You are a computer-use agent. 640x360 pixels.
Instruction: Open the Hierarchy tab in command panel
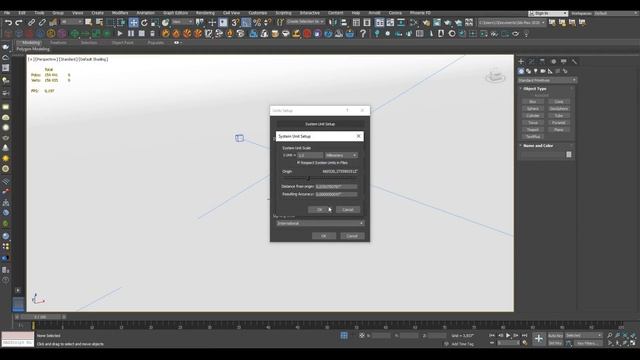542,61
